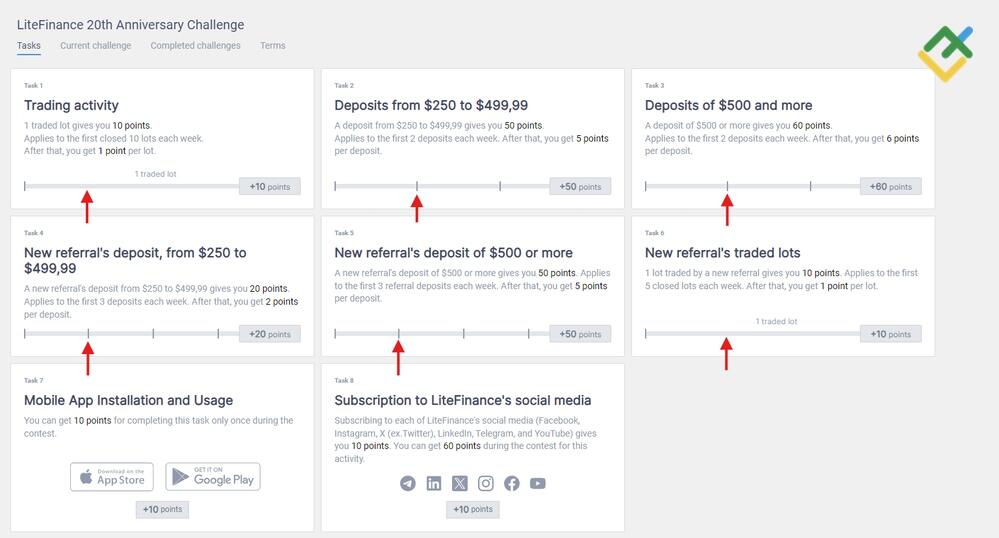
Task: Click Get it on Google Play button
Action: [213, 477]
